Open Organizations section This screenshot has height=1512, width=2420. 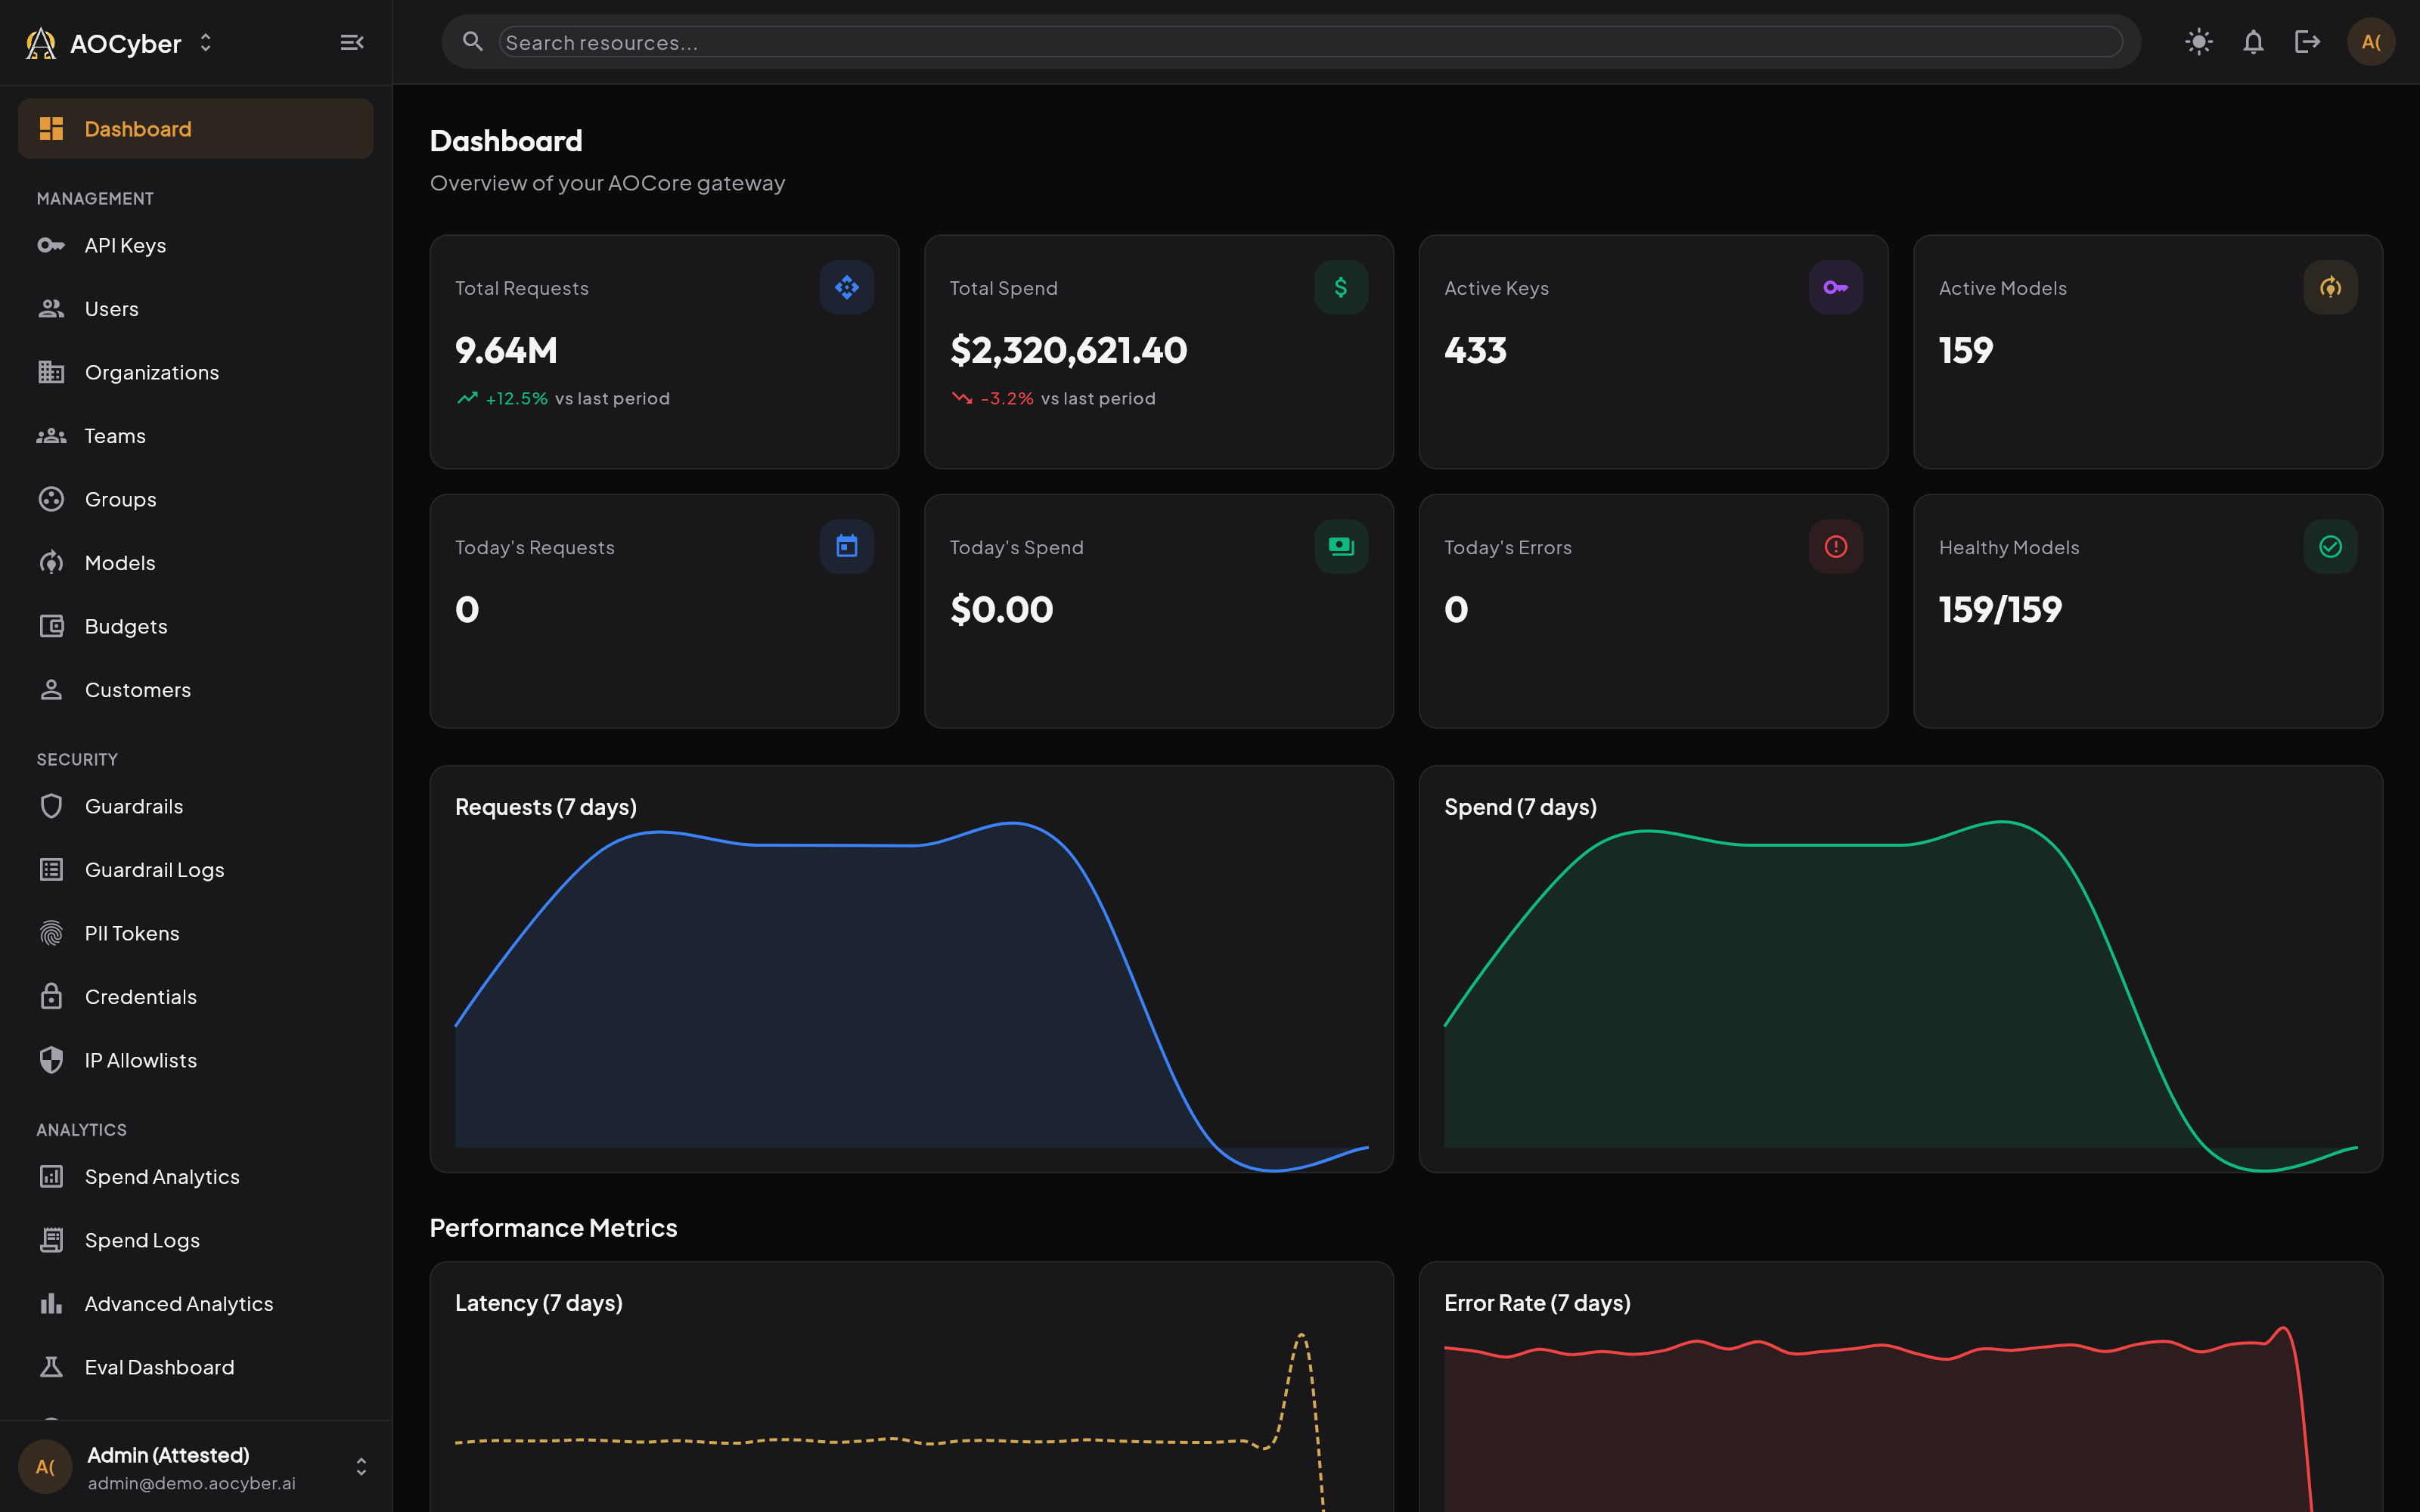(196, 372)
